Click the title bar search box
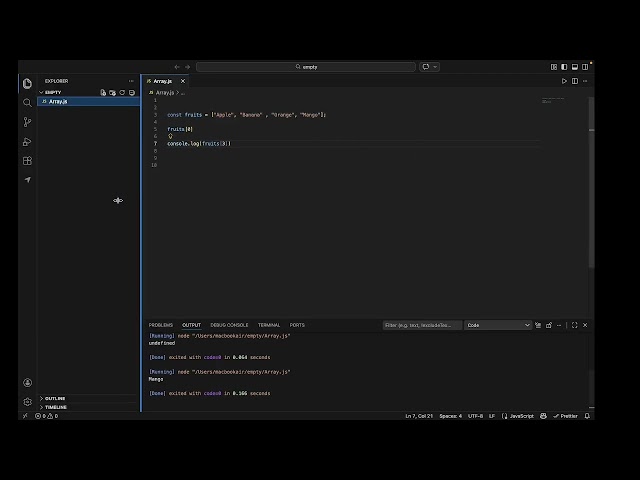 click(306, 67)
